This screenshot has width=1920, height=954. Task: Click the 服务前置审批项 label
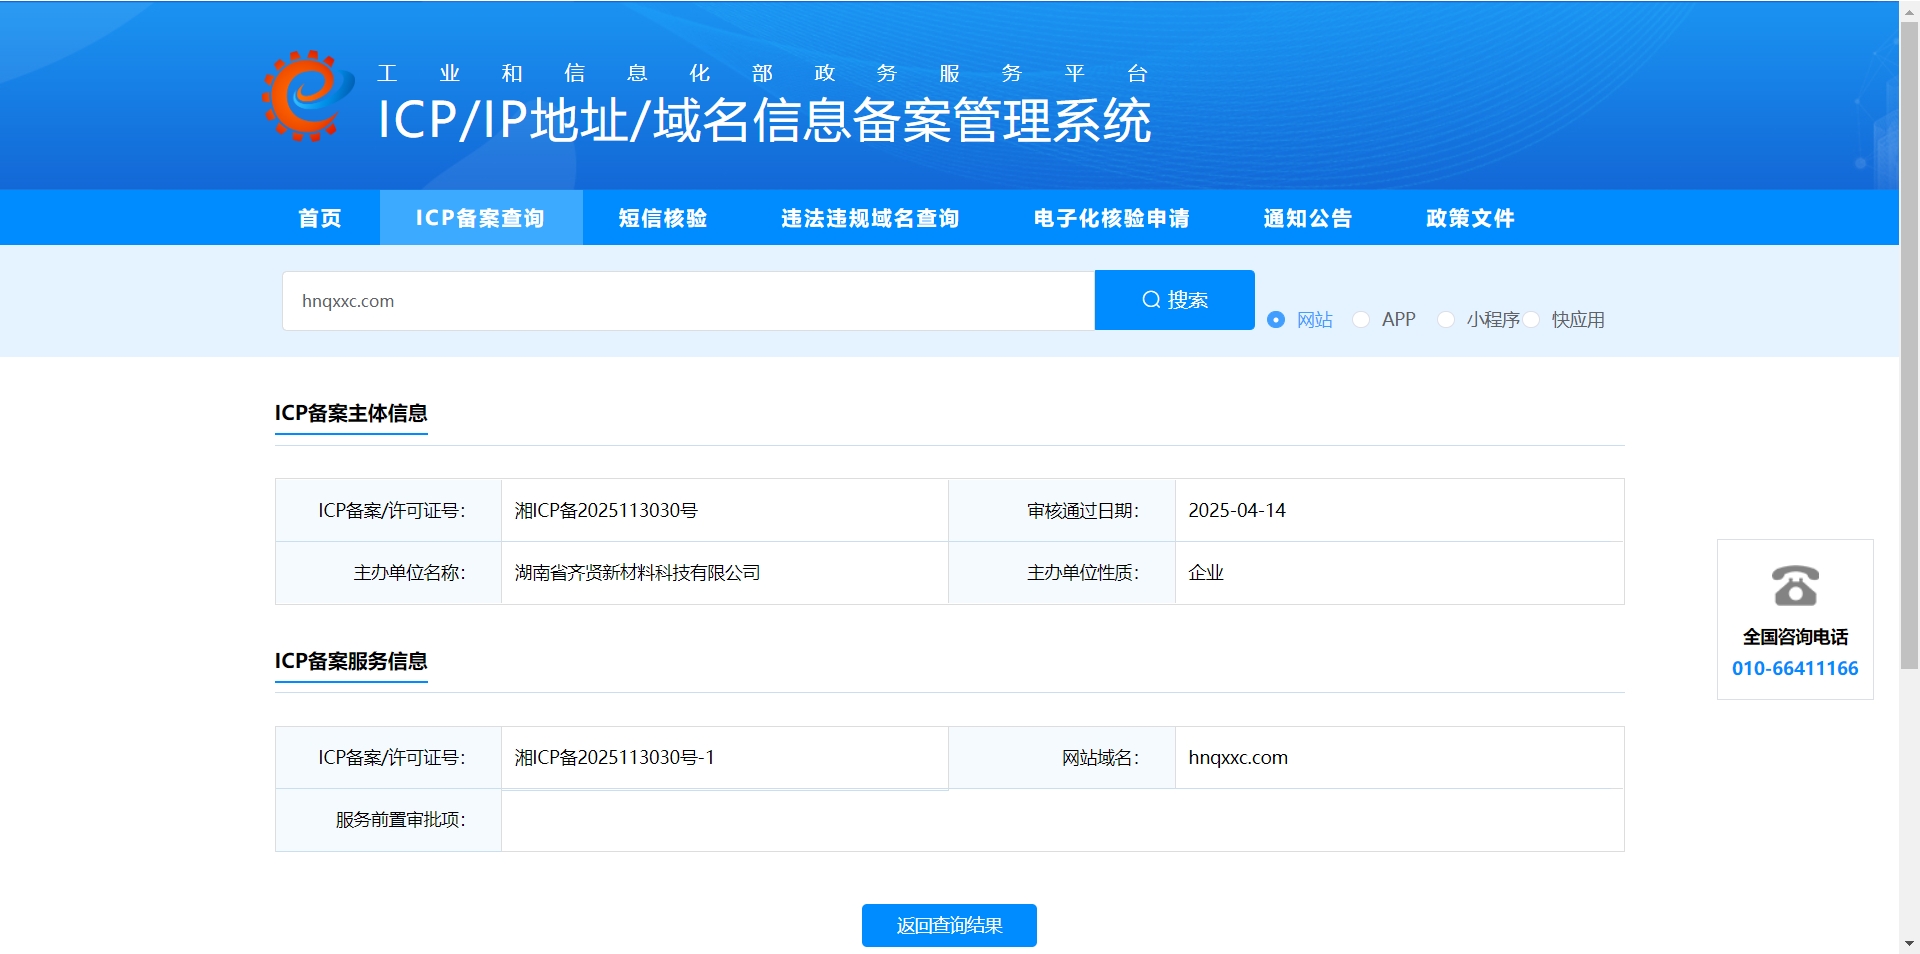[x=400, y=820]
